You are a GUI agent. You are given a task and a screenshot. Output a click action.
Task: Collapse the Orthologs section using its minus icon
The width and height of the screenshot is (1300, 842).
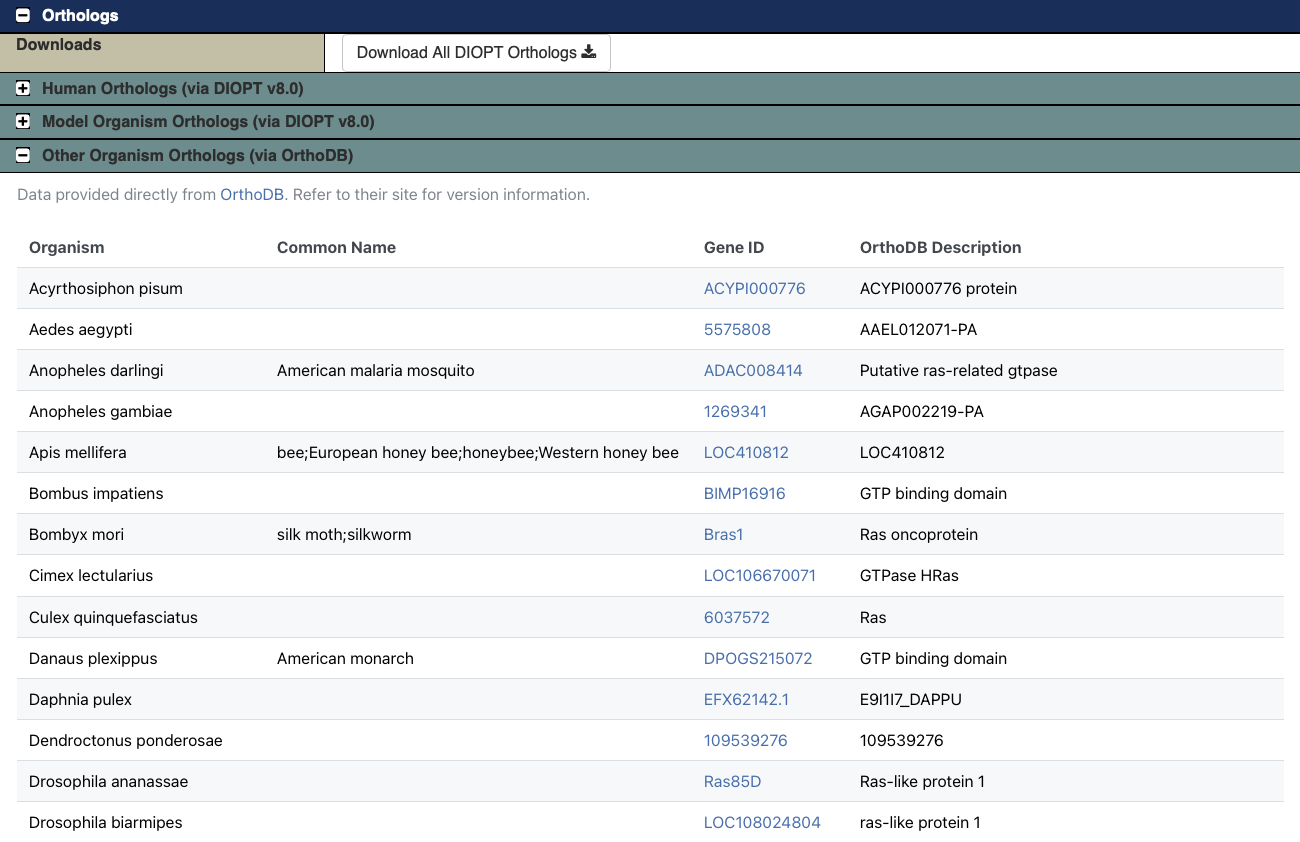(x=22, y=15)
